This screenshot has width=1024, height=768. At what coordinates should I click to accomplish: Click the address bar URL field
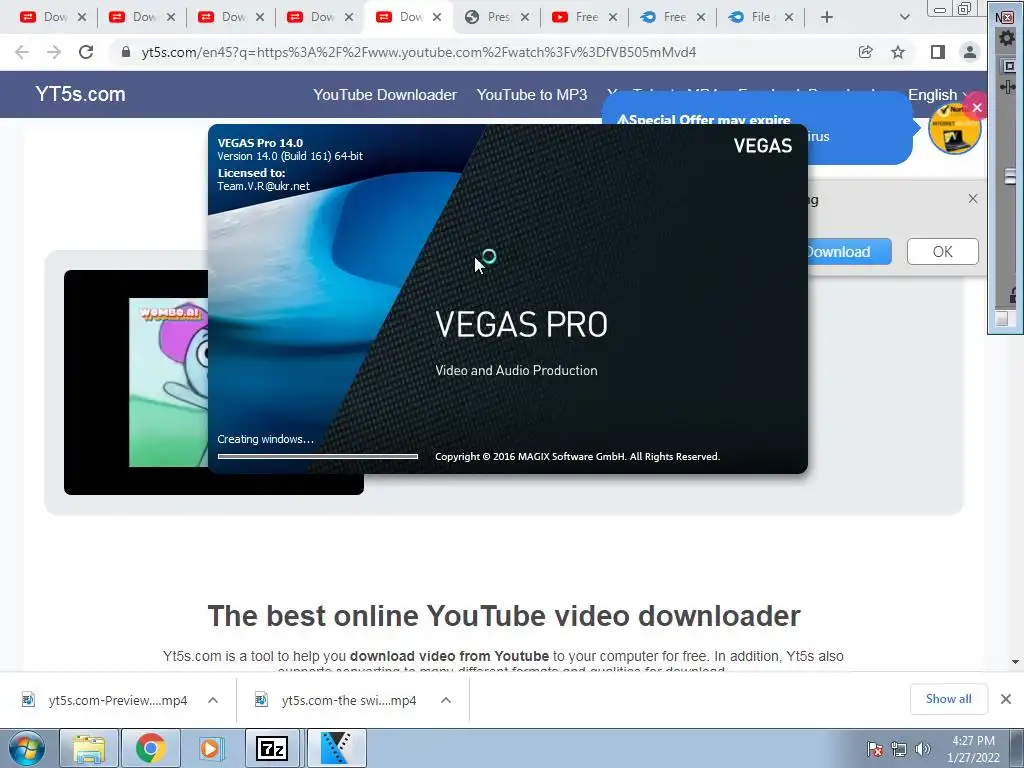(x=419, y=52)
